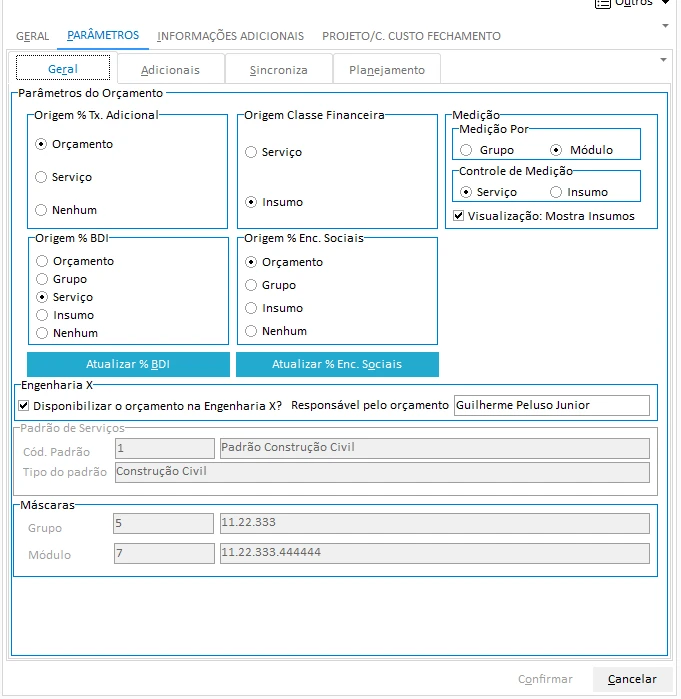Screen dimensions: 681x699
Task: Click the Atualizar % Enc. Sociais button
Action: click(337, 365)
